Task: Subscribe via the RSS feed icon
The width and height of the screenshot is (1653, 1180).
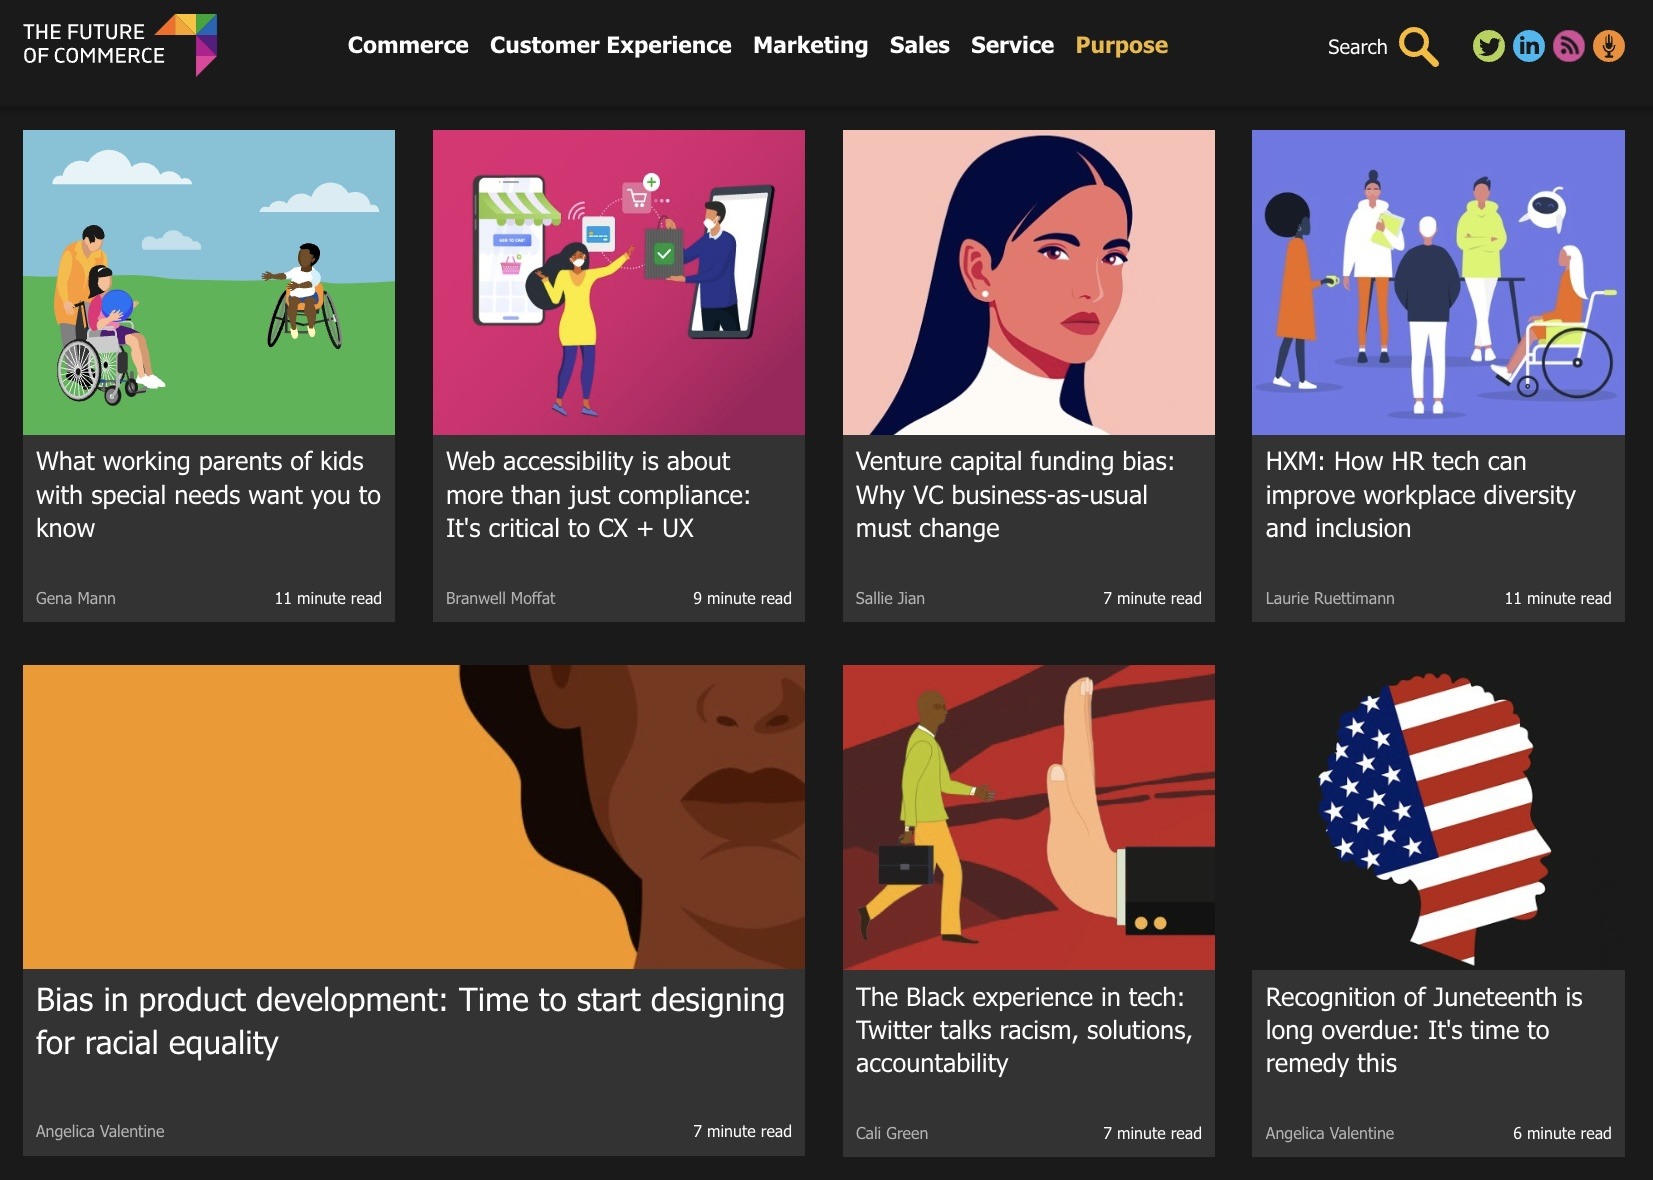Action: (1570, 45)
